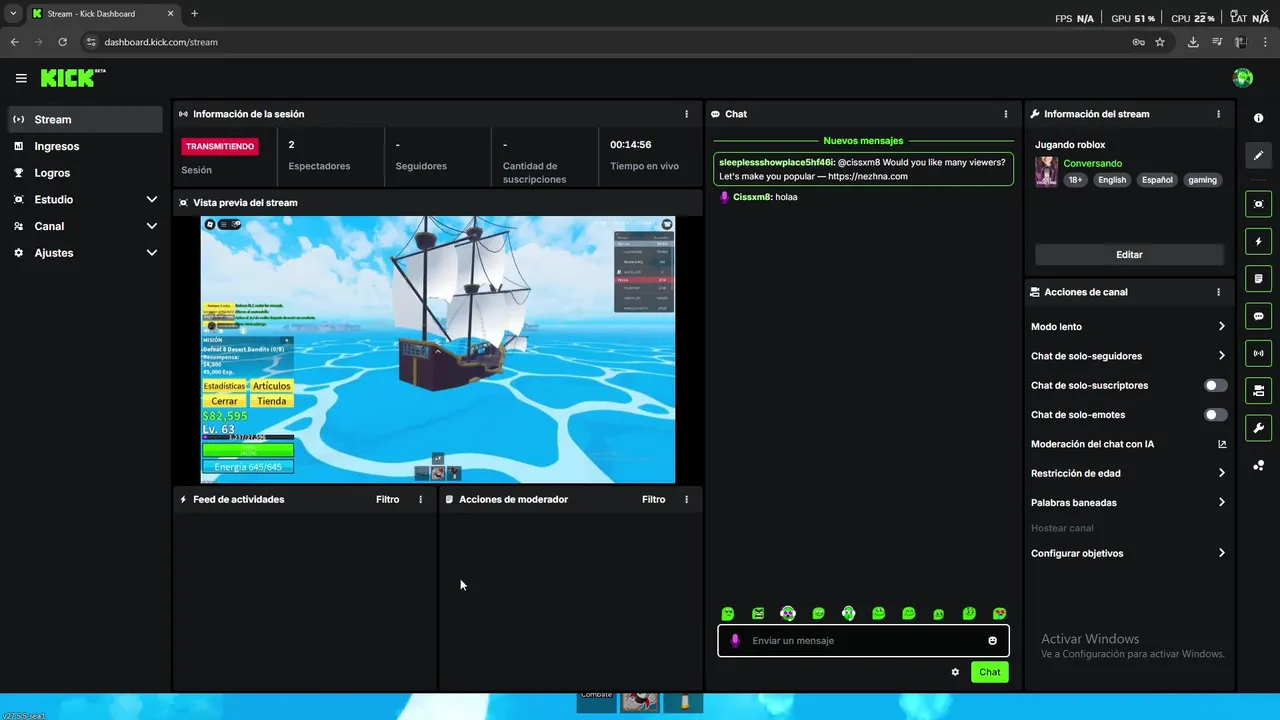
Task: Go to Ingresos in sidebar
Action: (85, 146)
